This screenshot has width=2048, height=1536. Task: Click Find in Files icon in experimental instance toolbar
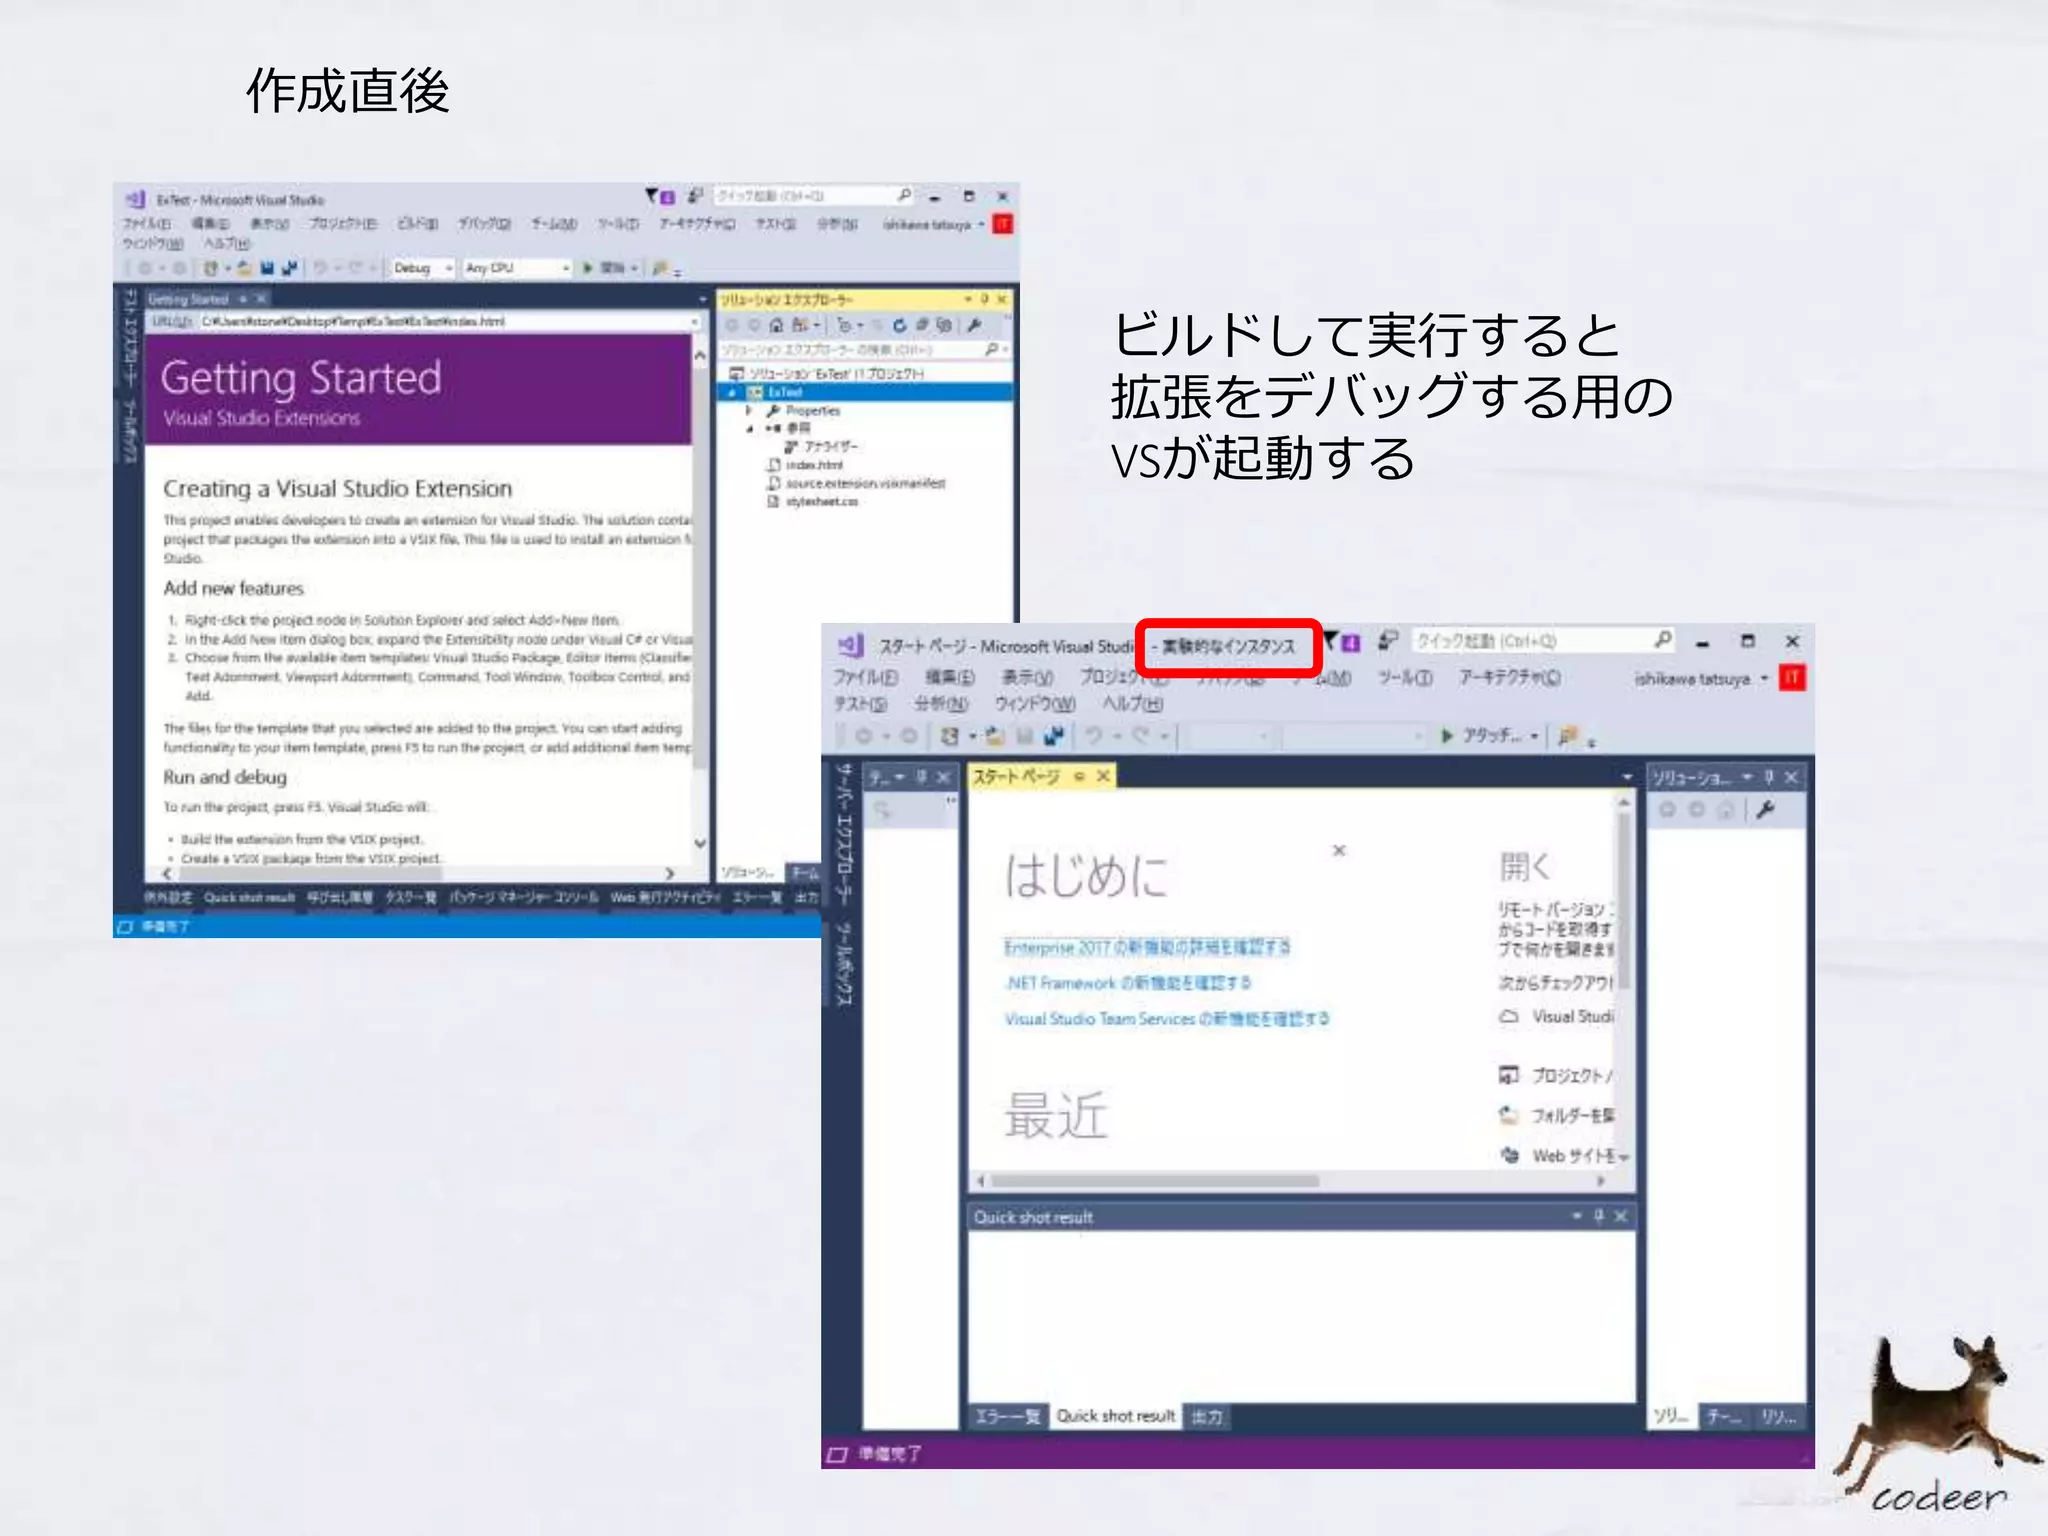point(1568,736)
